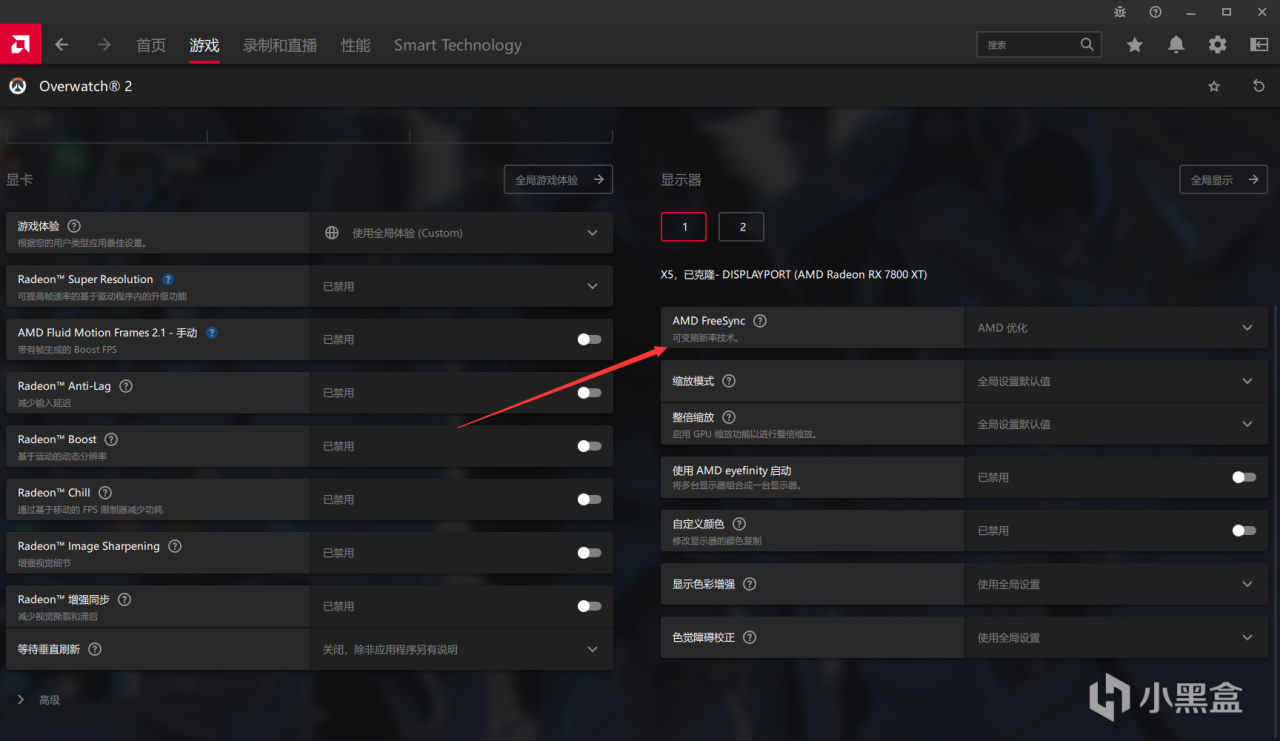The height and width of the screenshot is (741, 1280).
Task: Open 全局游戏体验 button
Action: 558,180
